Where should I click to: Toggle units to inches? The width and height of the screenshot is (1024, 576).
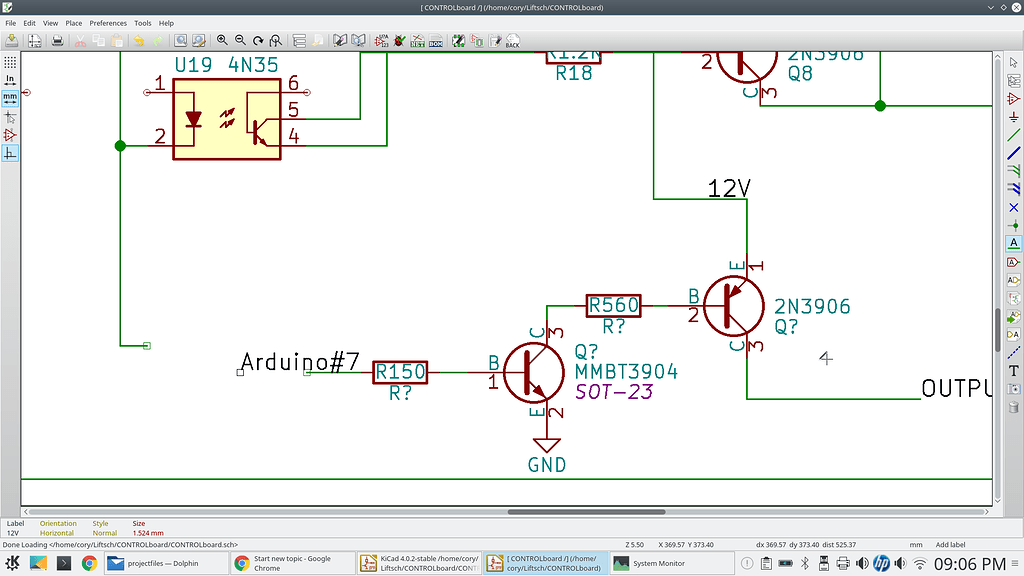[x=10, y=79]
